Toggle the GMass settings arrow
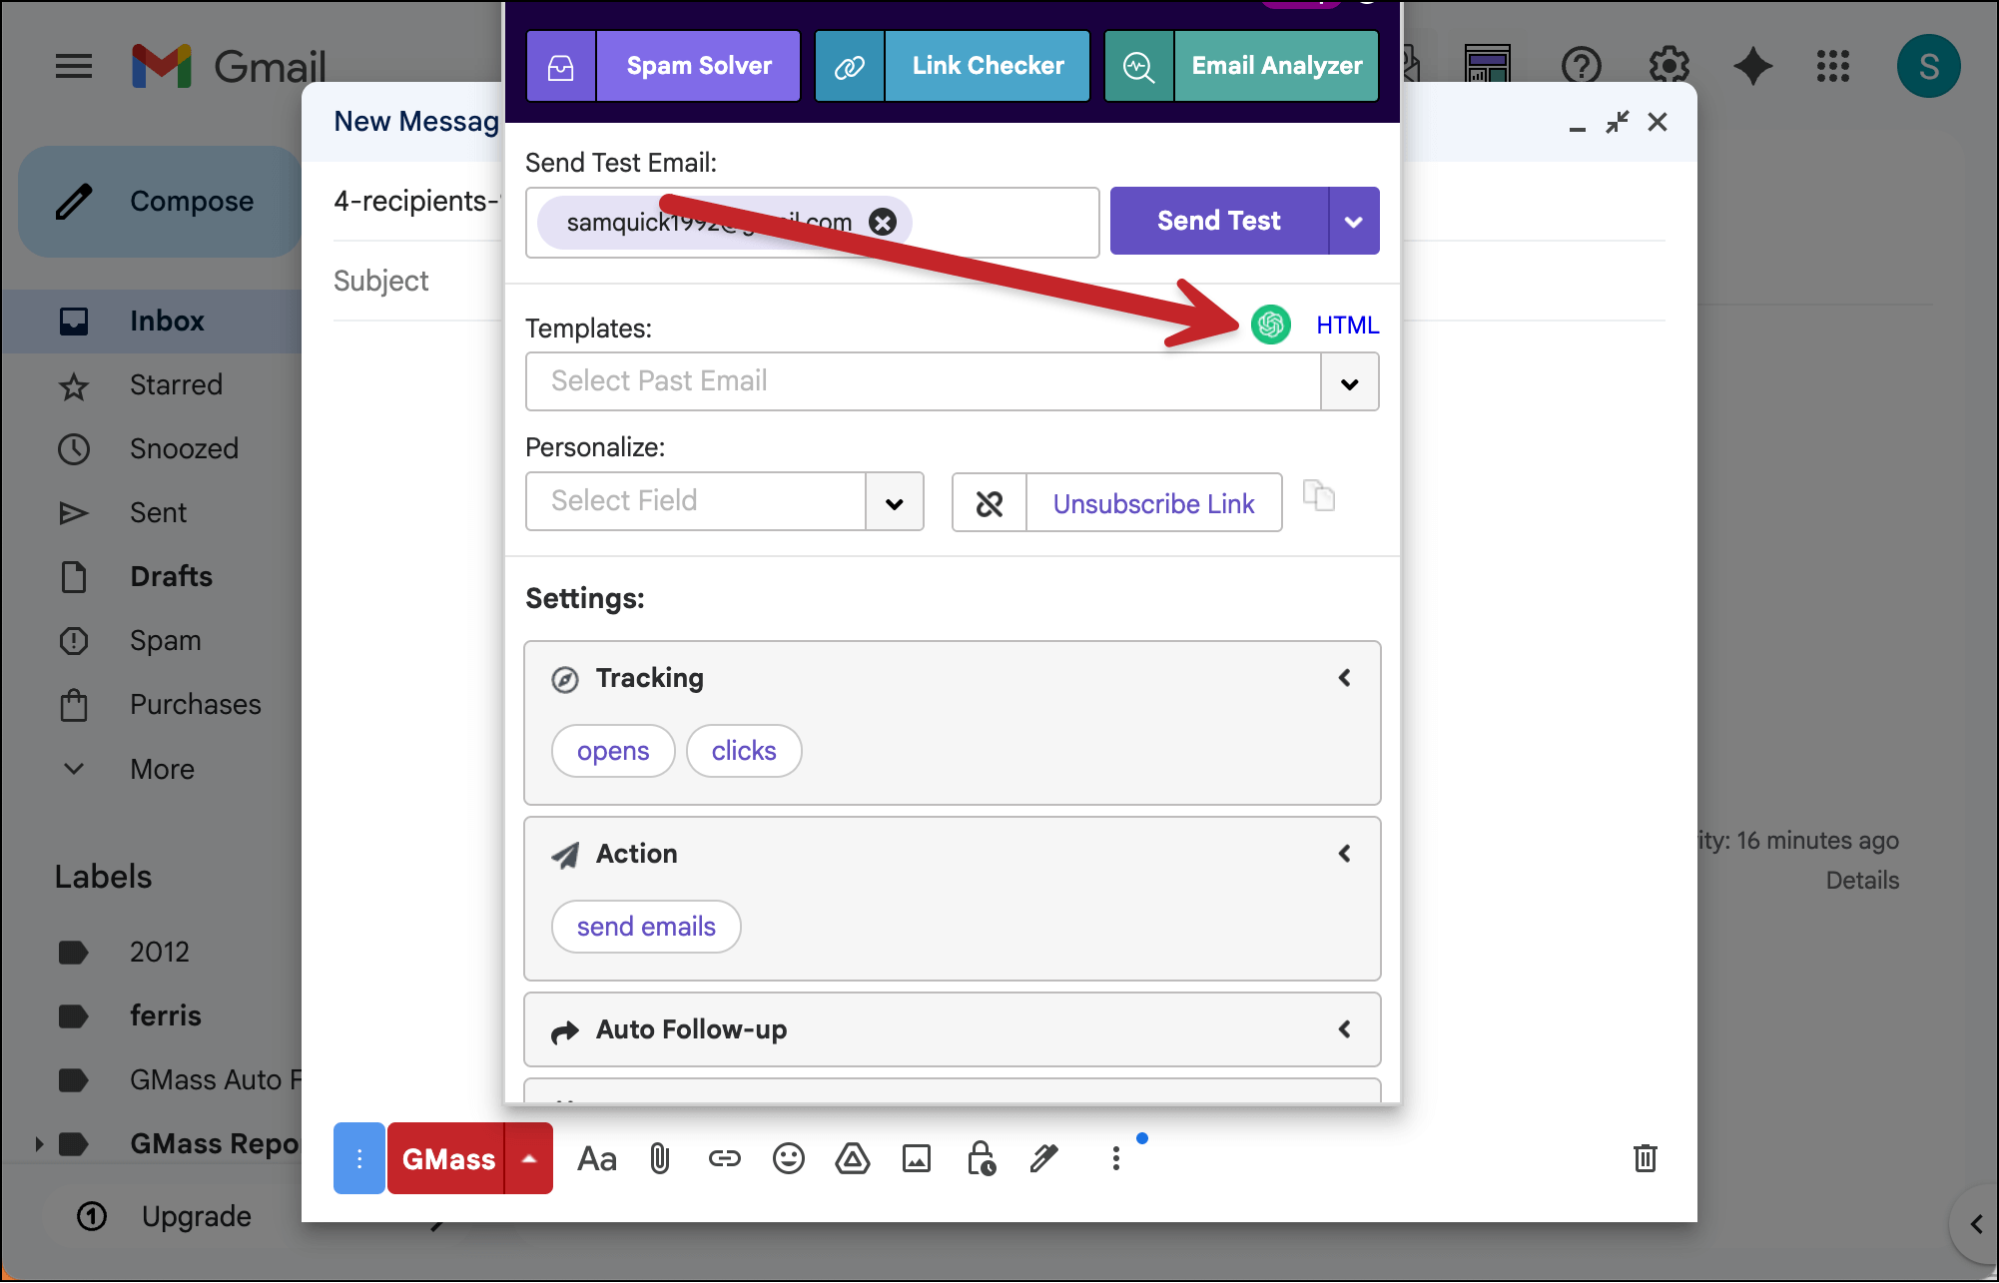The height and width of the screenshot is (1283, 1999). 529,1159
